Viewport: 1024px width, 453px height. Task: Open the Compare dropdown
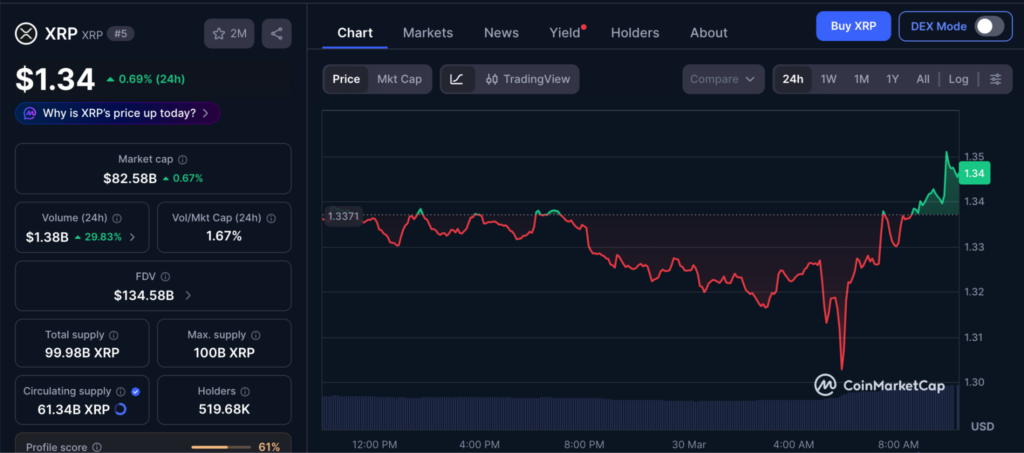722,79
